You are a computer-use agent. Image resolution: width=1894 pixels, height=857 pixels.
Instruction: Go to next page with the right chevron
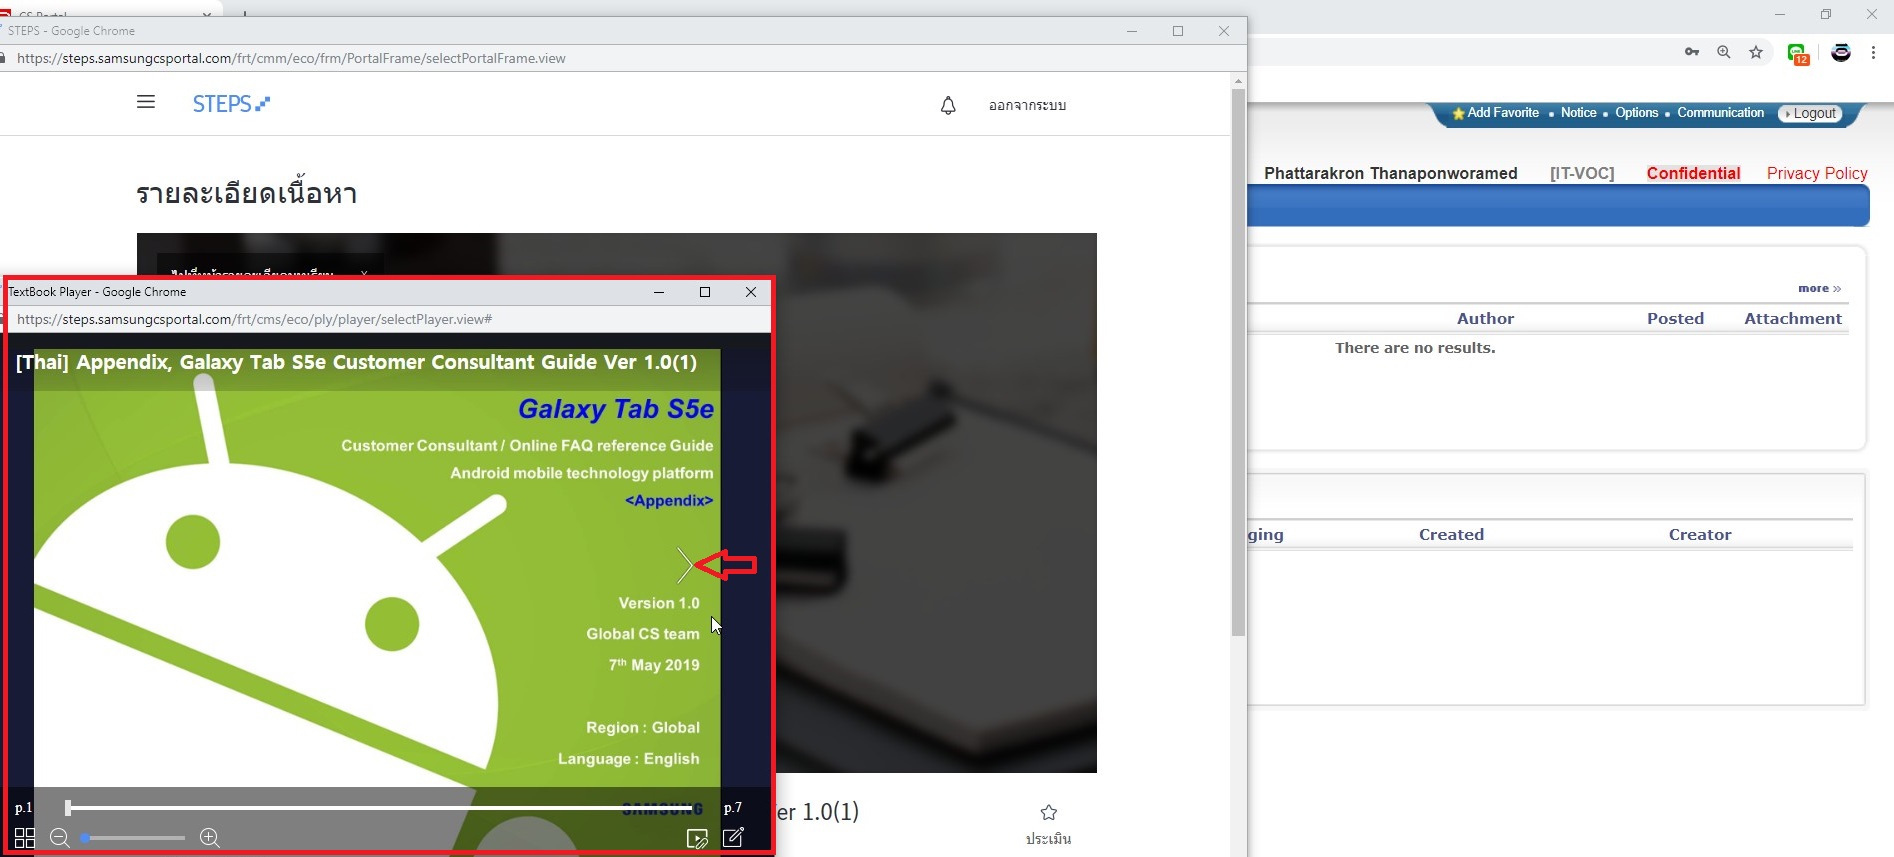[685, 565]
